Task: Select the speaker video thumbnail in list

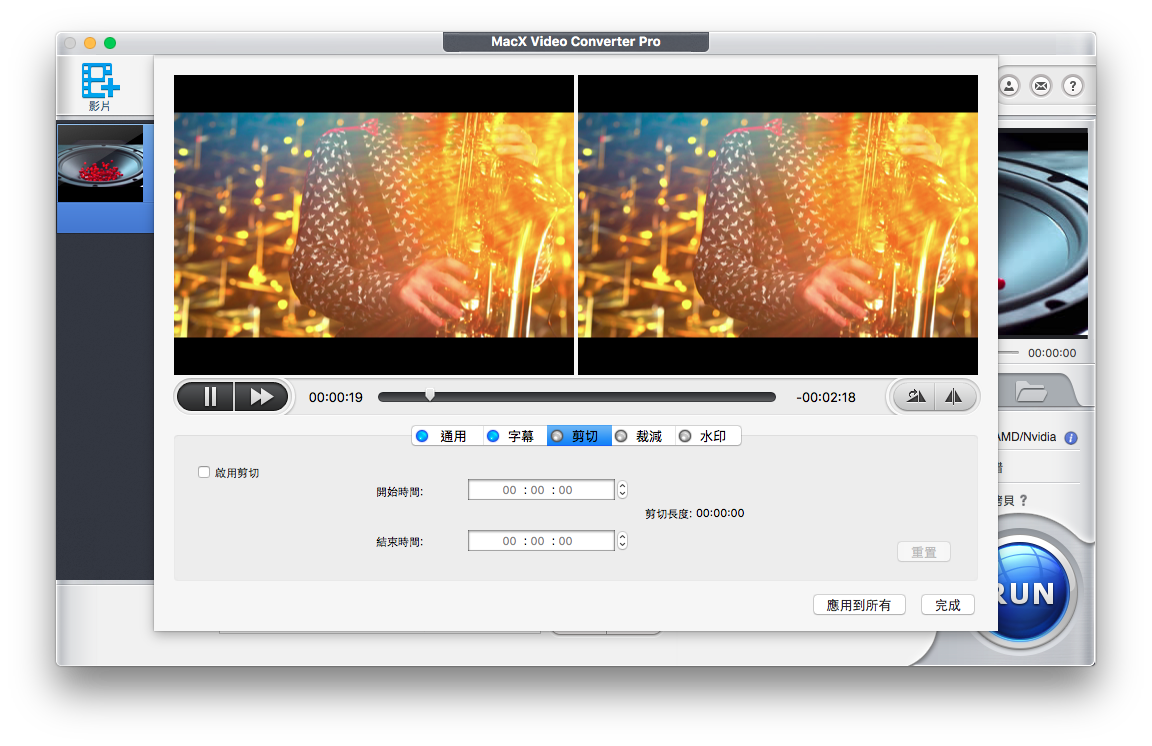Action: pyautogui.click(x=101, y=164)
